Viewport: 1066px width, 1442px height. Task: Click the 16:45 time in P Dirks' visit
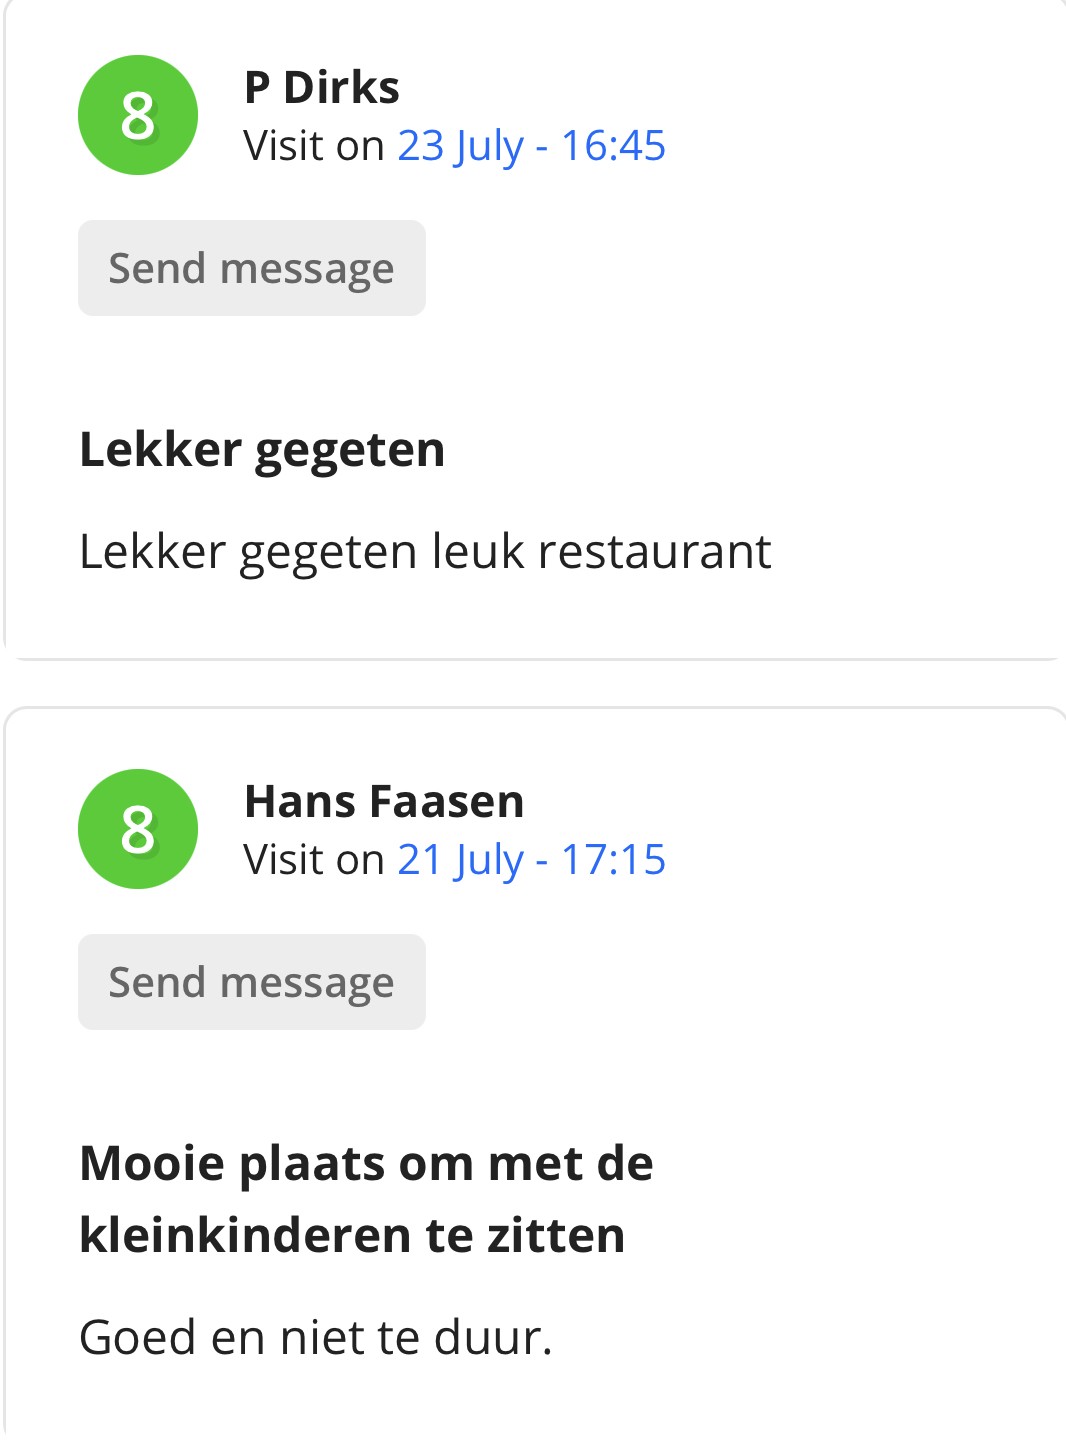(x=613, y=146)
